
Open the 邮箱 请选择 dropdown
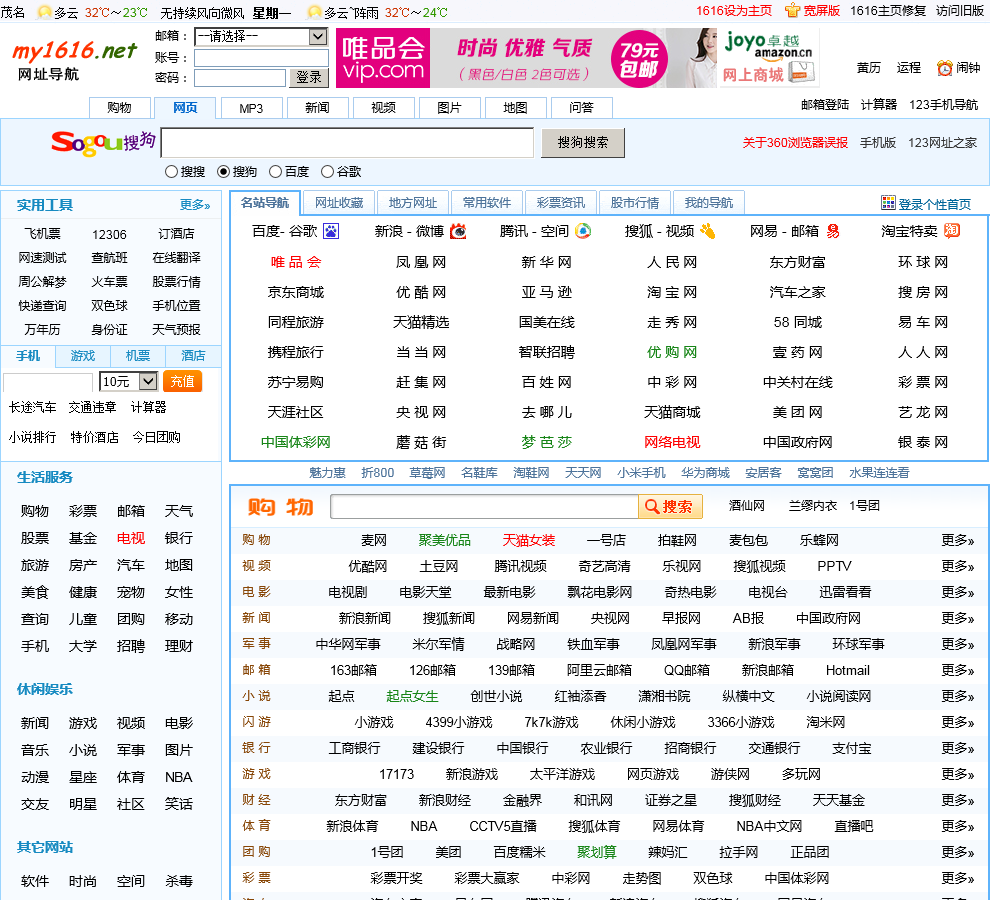261,37
